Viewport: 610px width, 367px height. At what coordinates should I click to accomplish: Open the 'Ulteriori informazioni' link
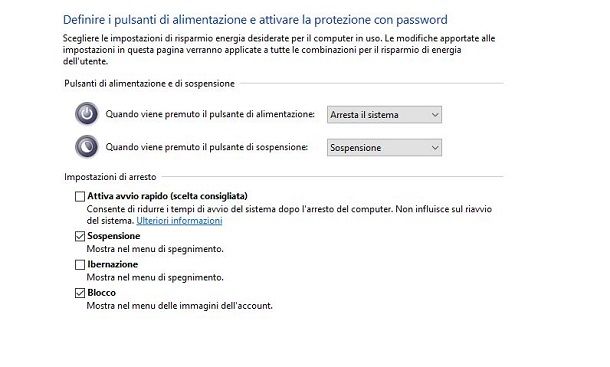coord(179,221)
